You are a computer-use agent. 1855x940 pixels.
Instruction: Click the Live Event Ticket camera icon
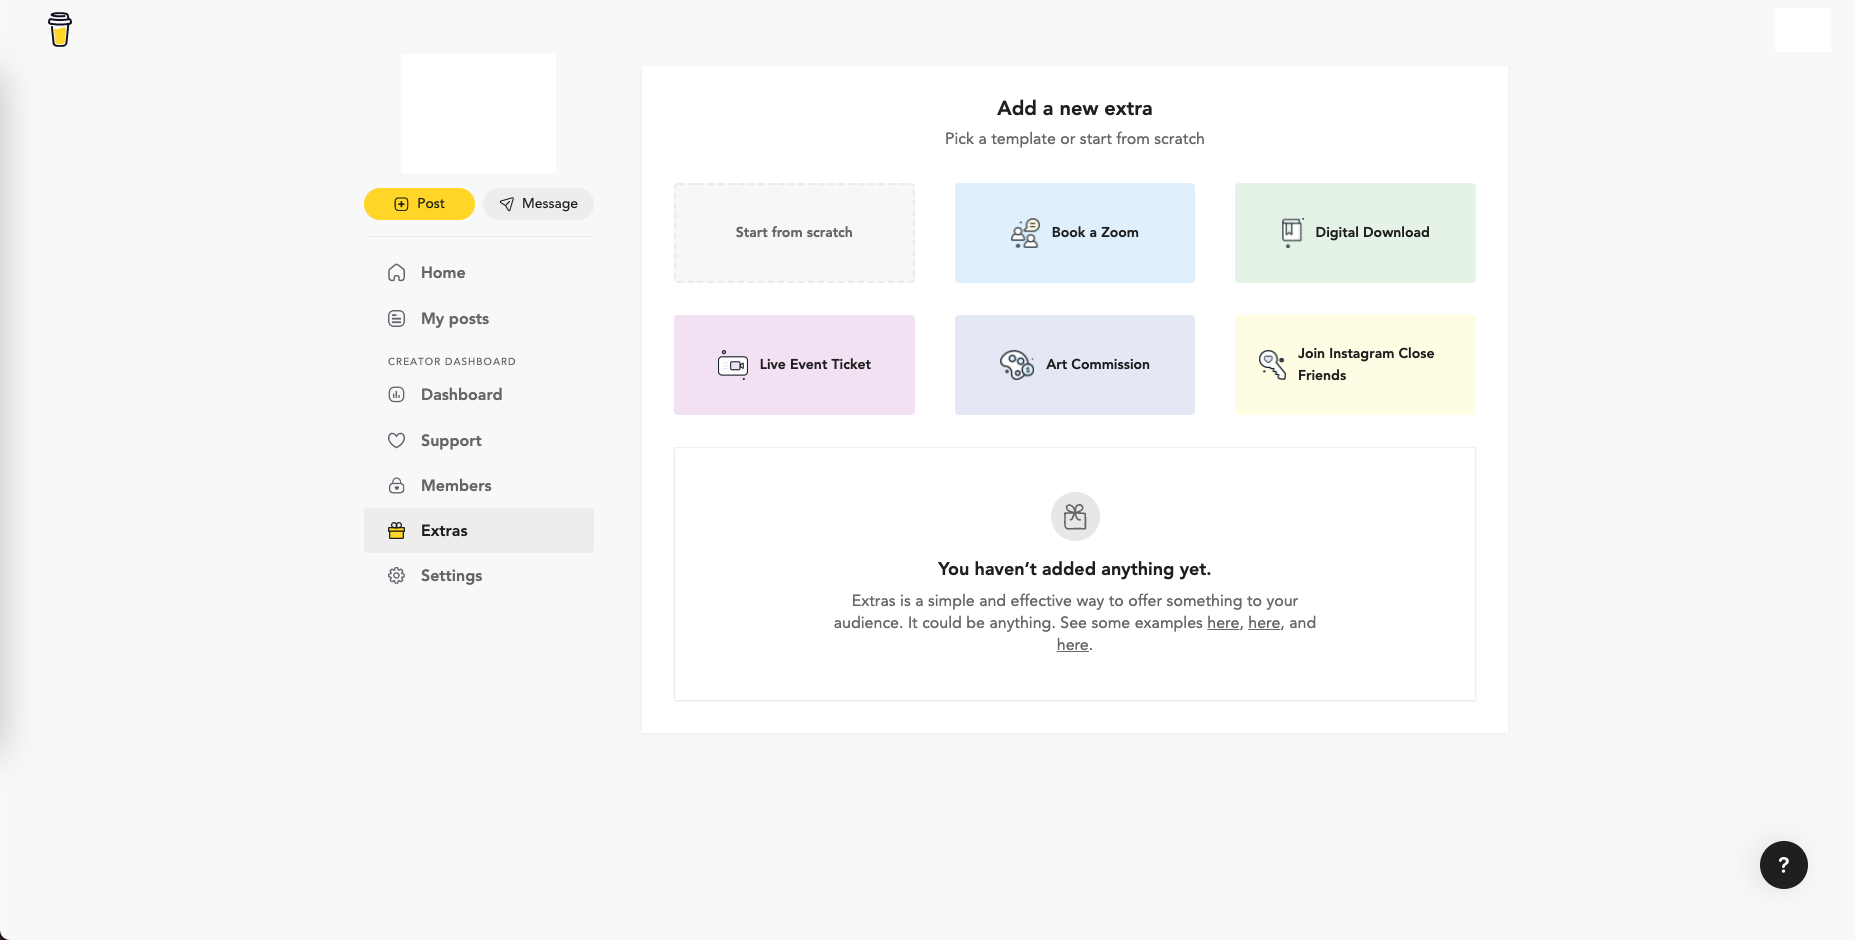(733, 365)
